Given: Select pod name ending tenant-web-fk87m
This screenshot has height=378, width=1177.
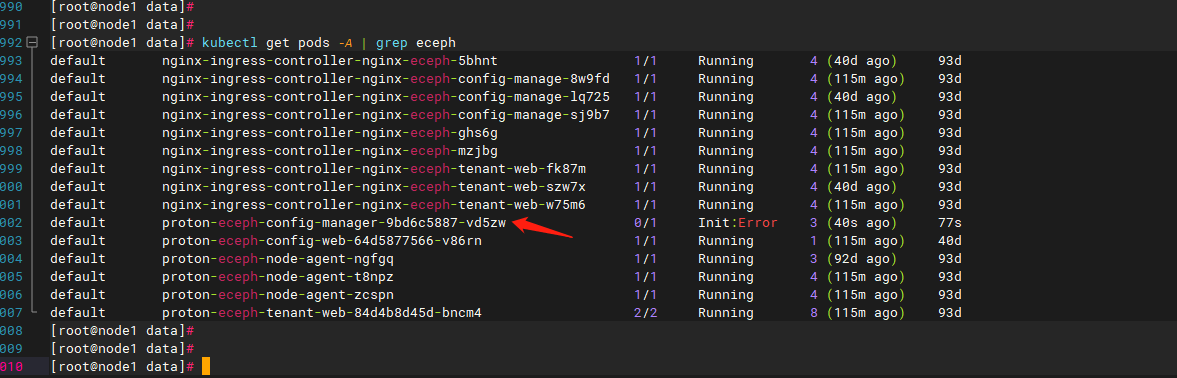Looking at the screenshot, I should pyautogui.click(x=374, y=169).
